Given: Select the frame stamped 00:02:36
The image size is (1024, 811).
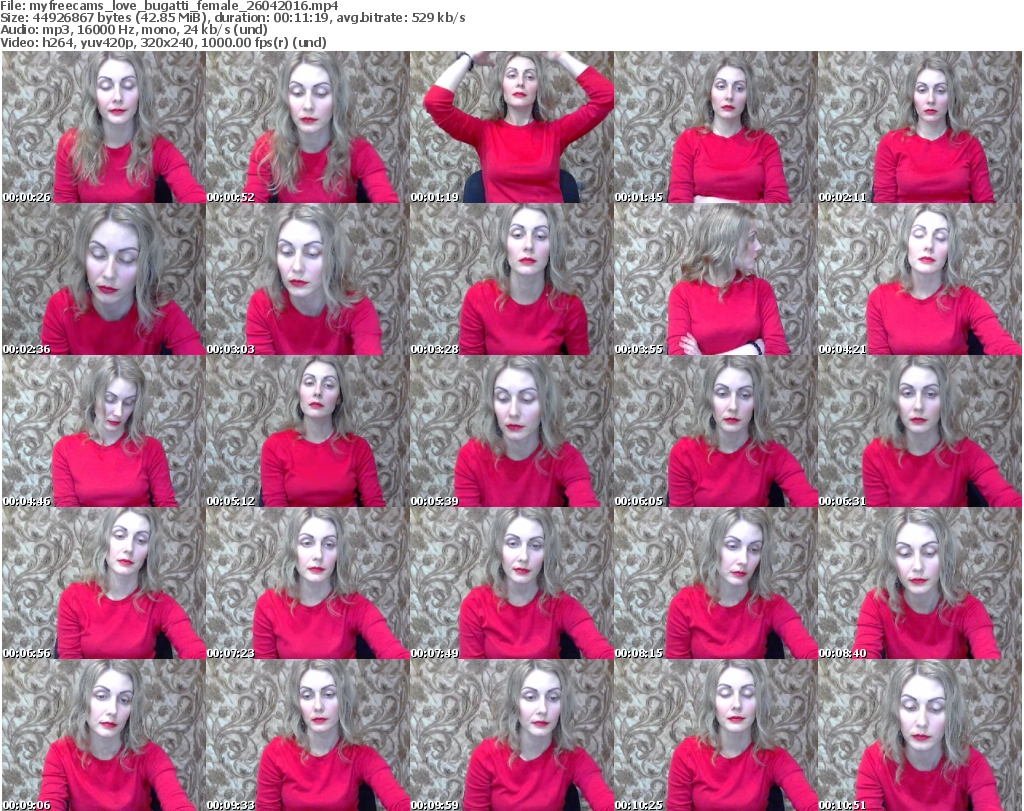Looking at the screenshot, I should point(104,279).
